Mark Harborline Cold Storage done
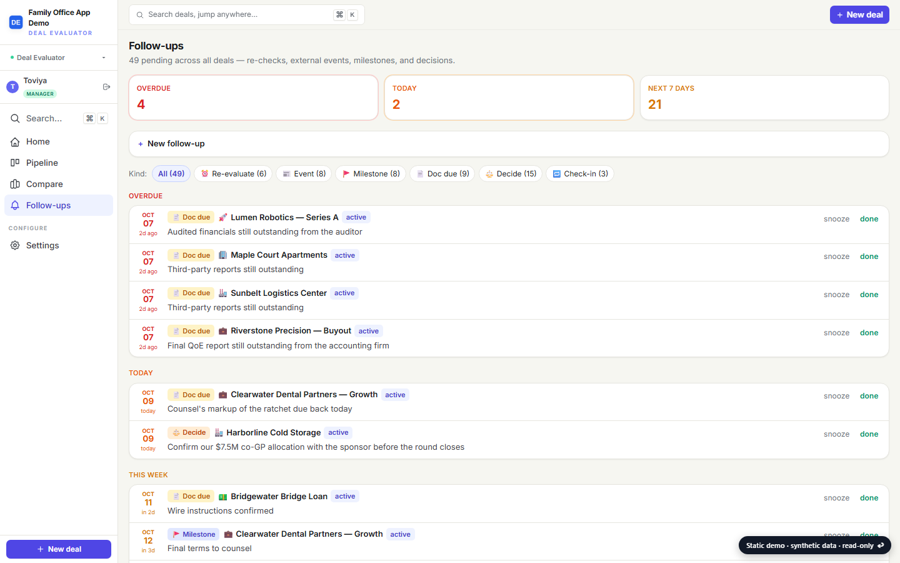The width and height of the screenshot is (900, 563). point(869,434)
